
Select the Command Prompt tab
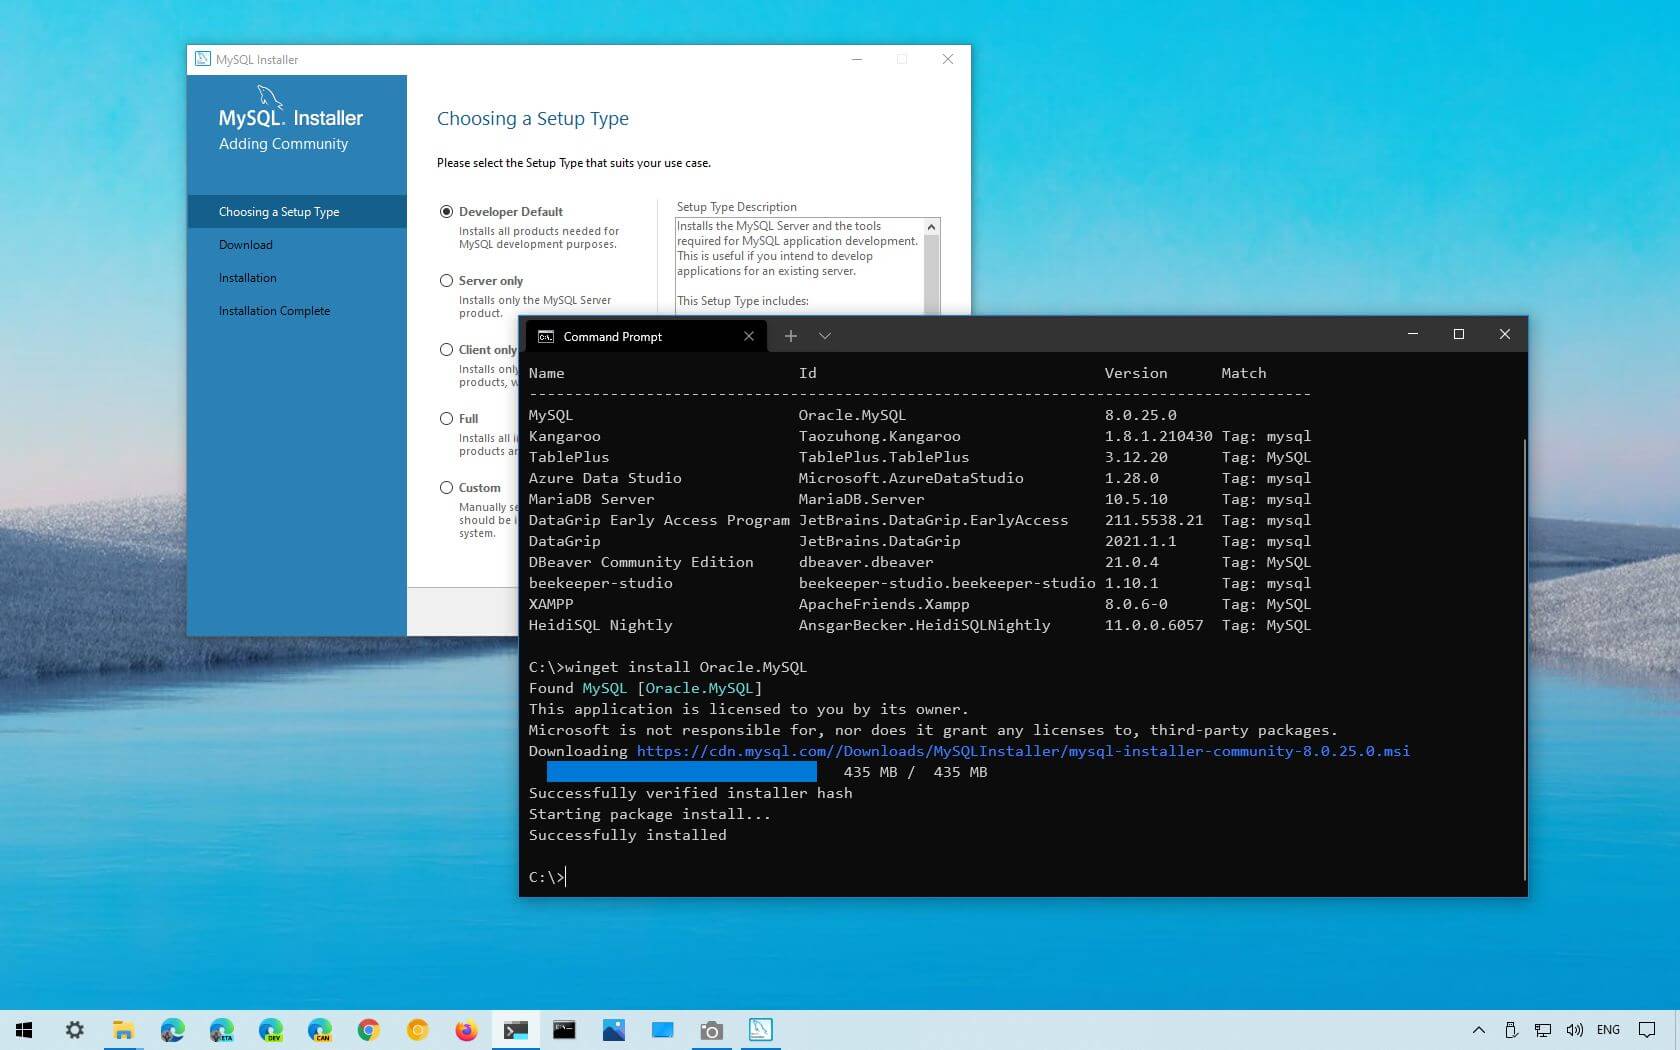coord(646,336)
